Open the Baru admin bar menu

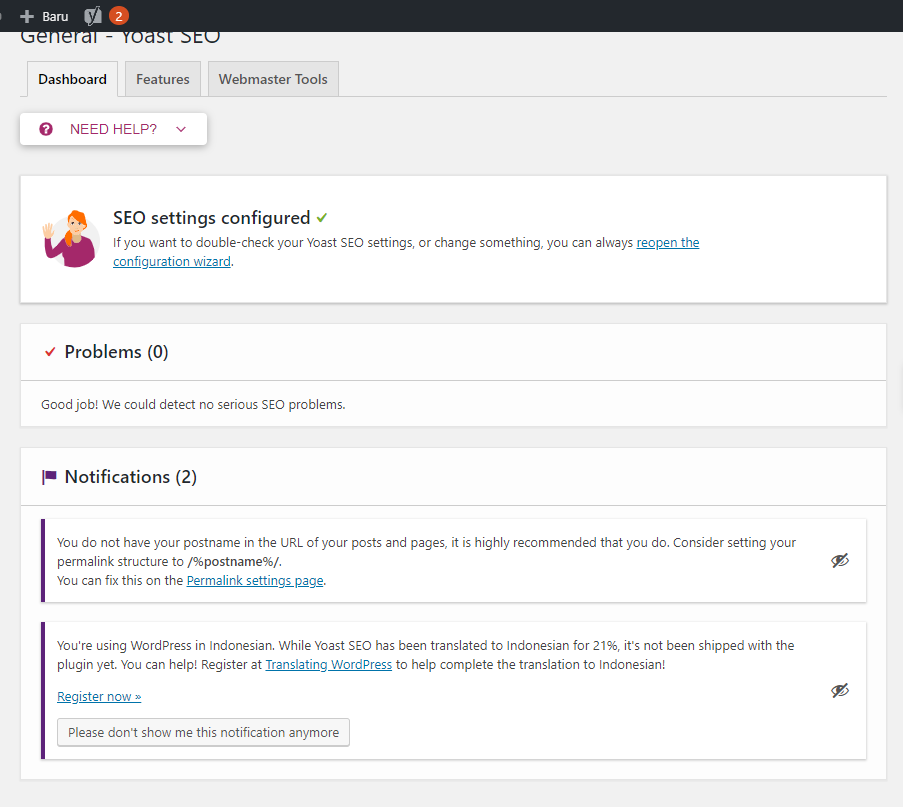[44, 17]
